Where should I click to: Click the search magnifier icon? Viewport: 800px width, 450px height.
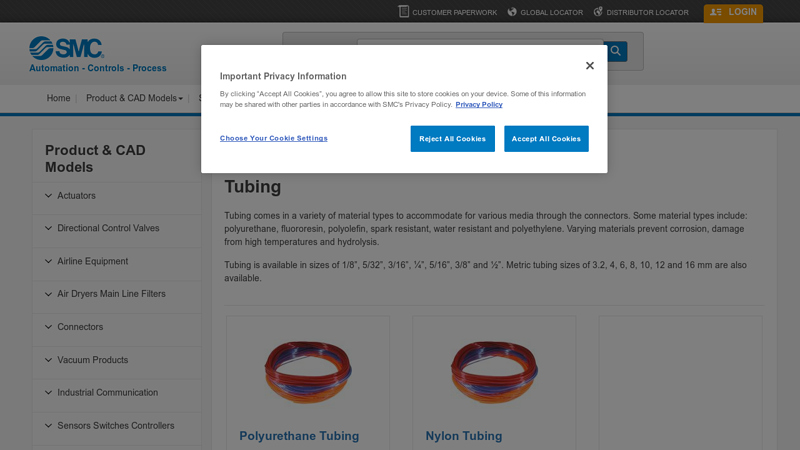pyautogui.click(x=616, y=51)
